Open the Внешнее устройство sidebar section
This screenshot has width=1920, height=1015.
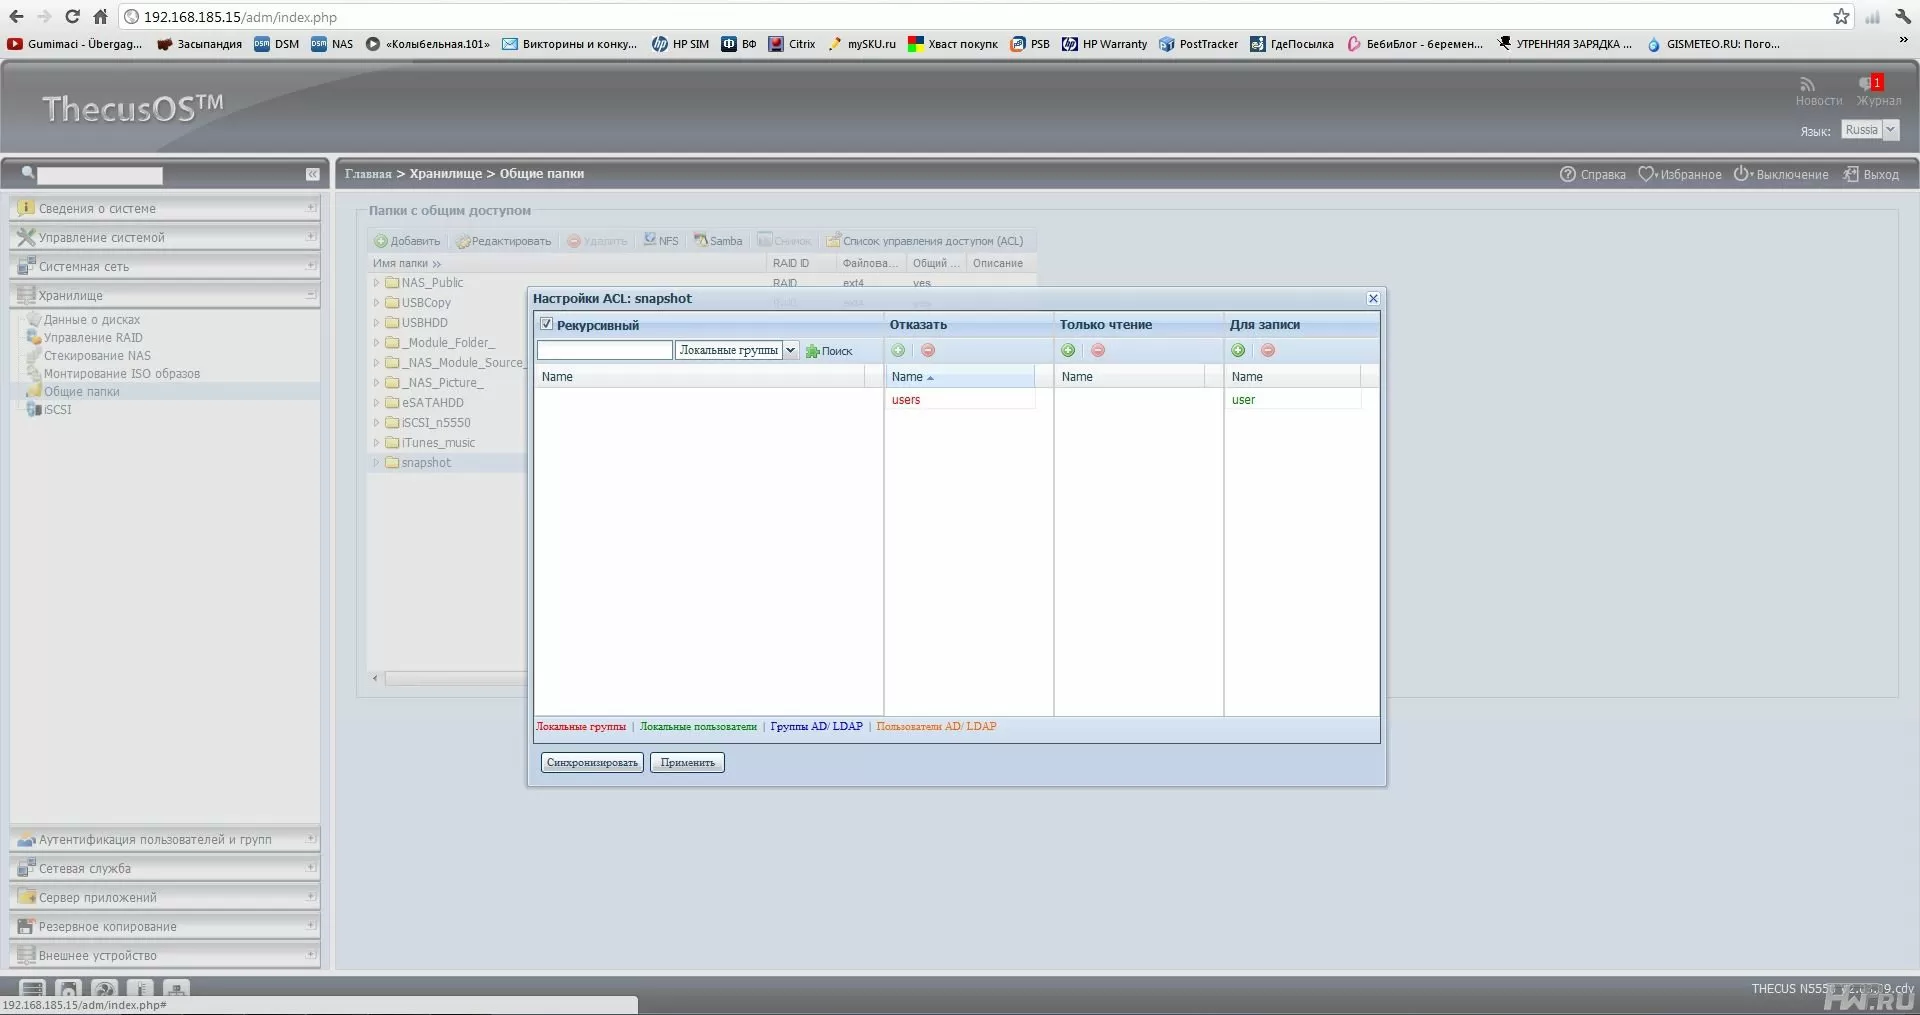coord(165,955)
